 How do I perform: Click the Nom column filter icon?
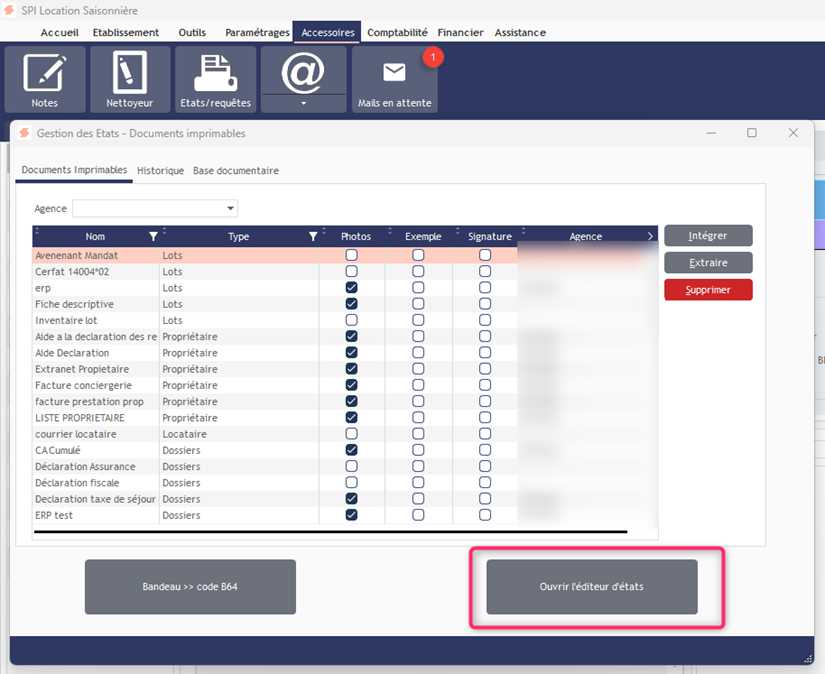153,237
